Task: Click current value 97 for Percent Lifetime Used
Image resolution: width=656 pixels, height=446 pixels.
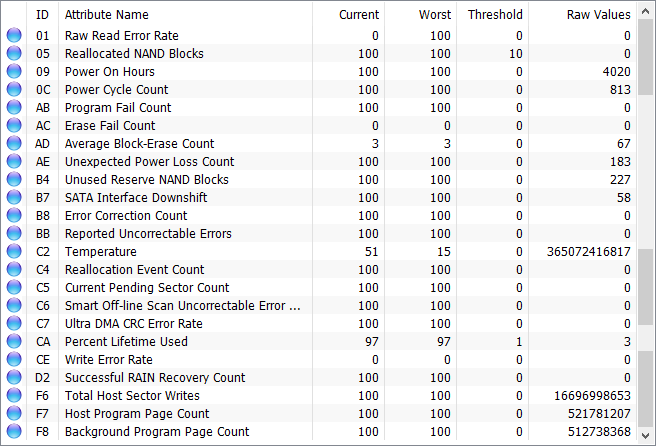Action: 372,341
